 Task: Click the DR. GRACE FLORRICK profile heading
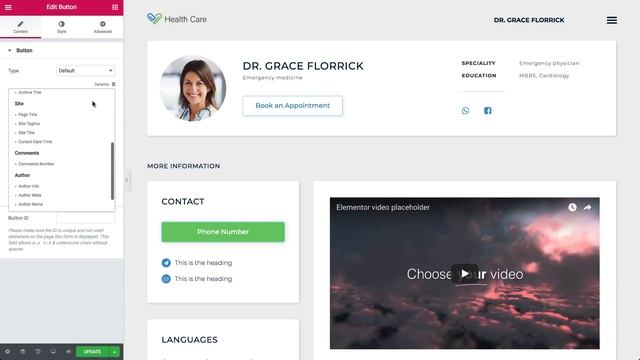(303, 66)
